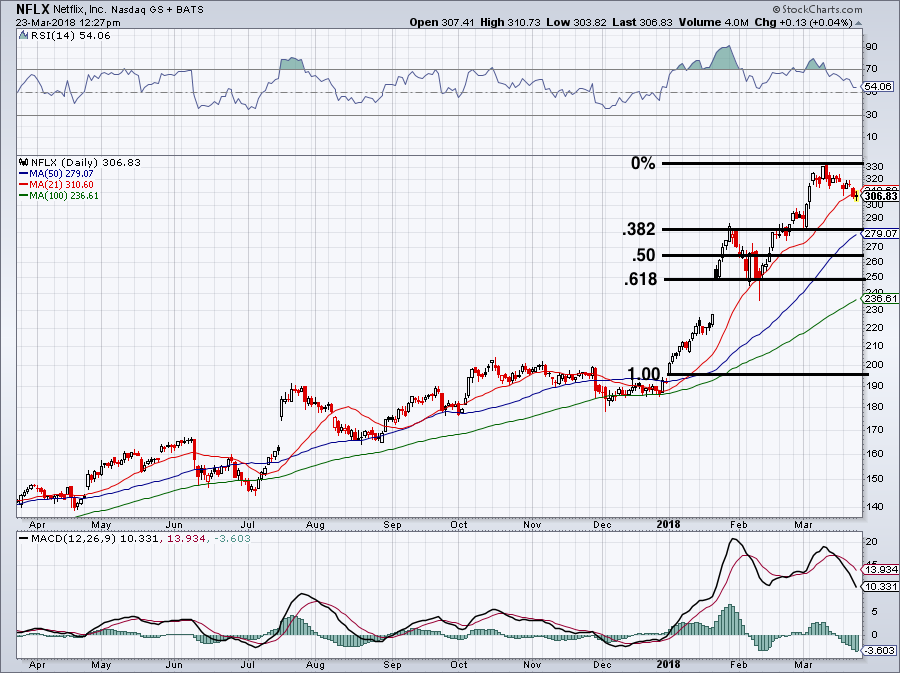
Task: Click '2018' on the price chart date axis
Action: (x=669, y=525)
